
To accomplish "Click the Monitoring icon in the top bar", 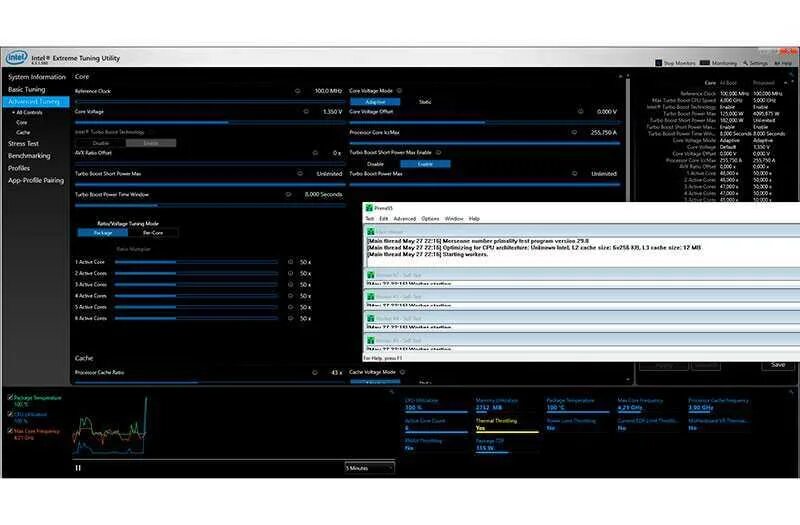I will click(x=705, y=63).
